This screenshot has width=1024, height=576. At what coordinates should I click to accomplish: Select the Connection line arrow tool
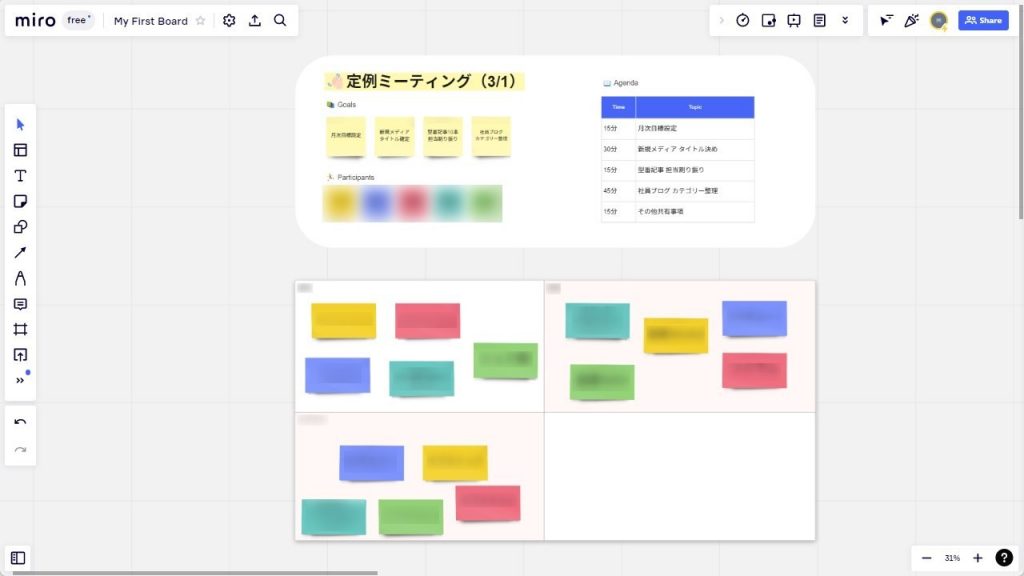[x=20, y=253]
